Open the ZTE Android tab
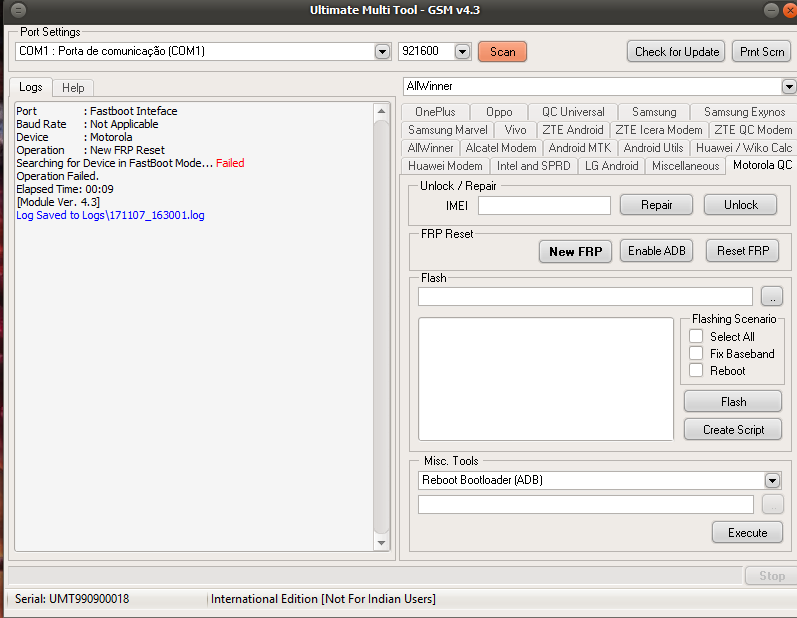 [x=573, y=130]
